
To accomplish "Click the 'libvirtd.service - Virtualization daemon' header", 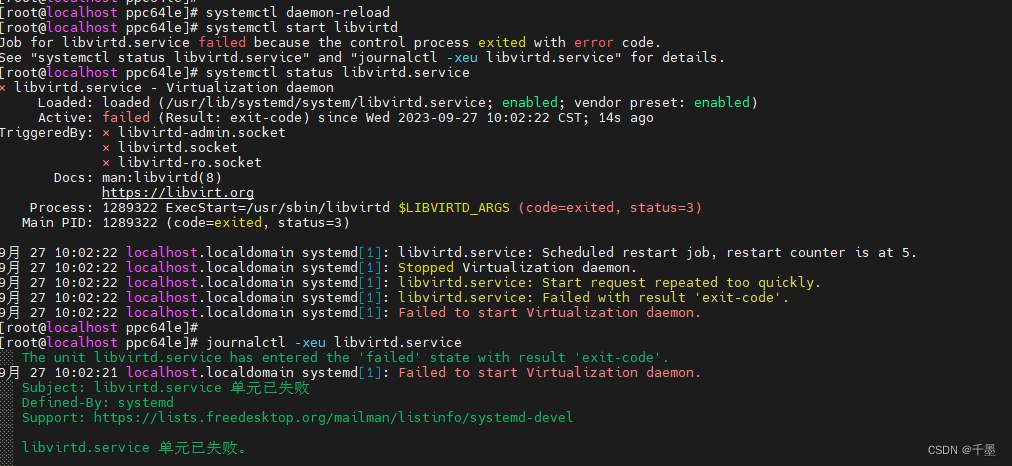I will pyautogui.click(x=174, y=87).
